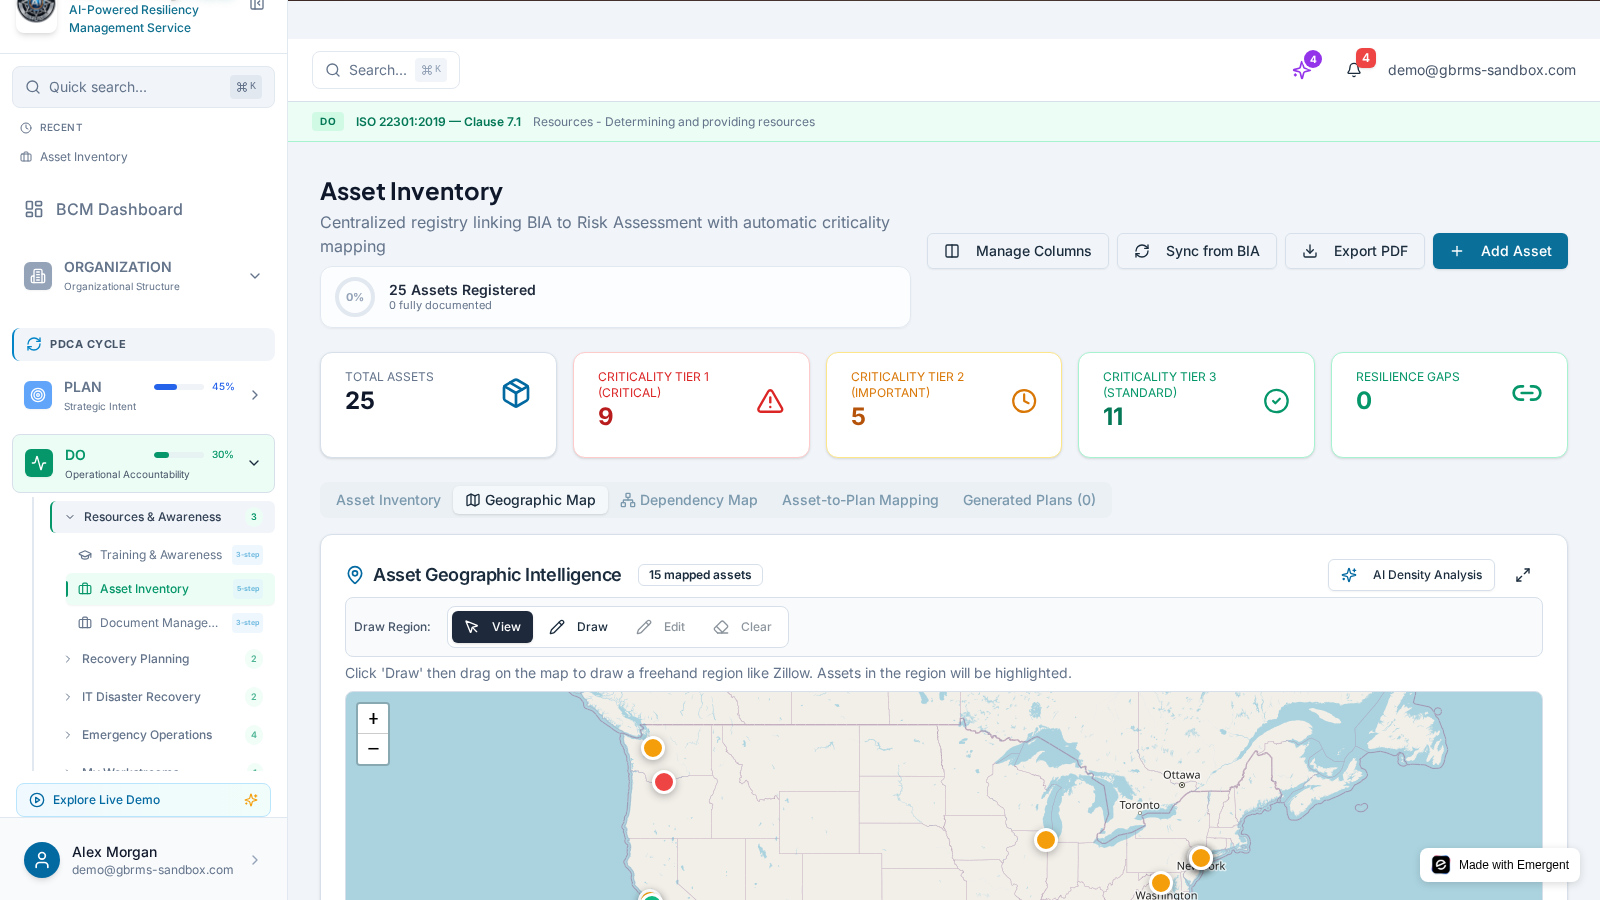Click the DO activity pulse icon

(39, 463)
